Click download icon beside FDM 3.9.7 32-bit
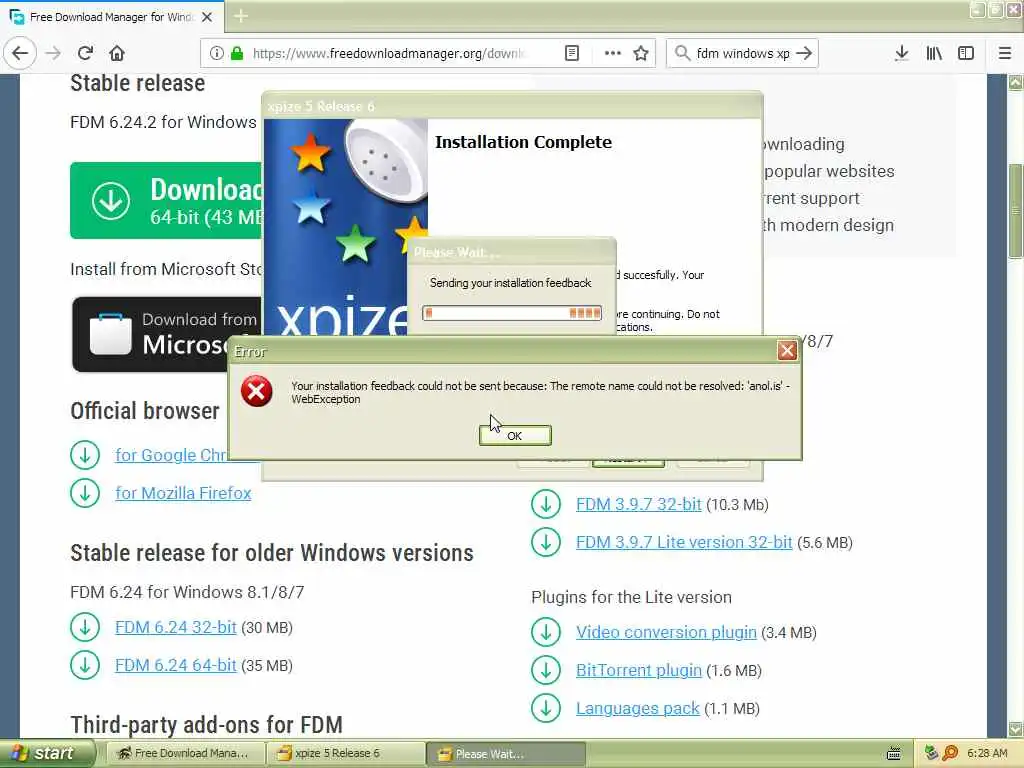 546,505
